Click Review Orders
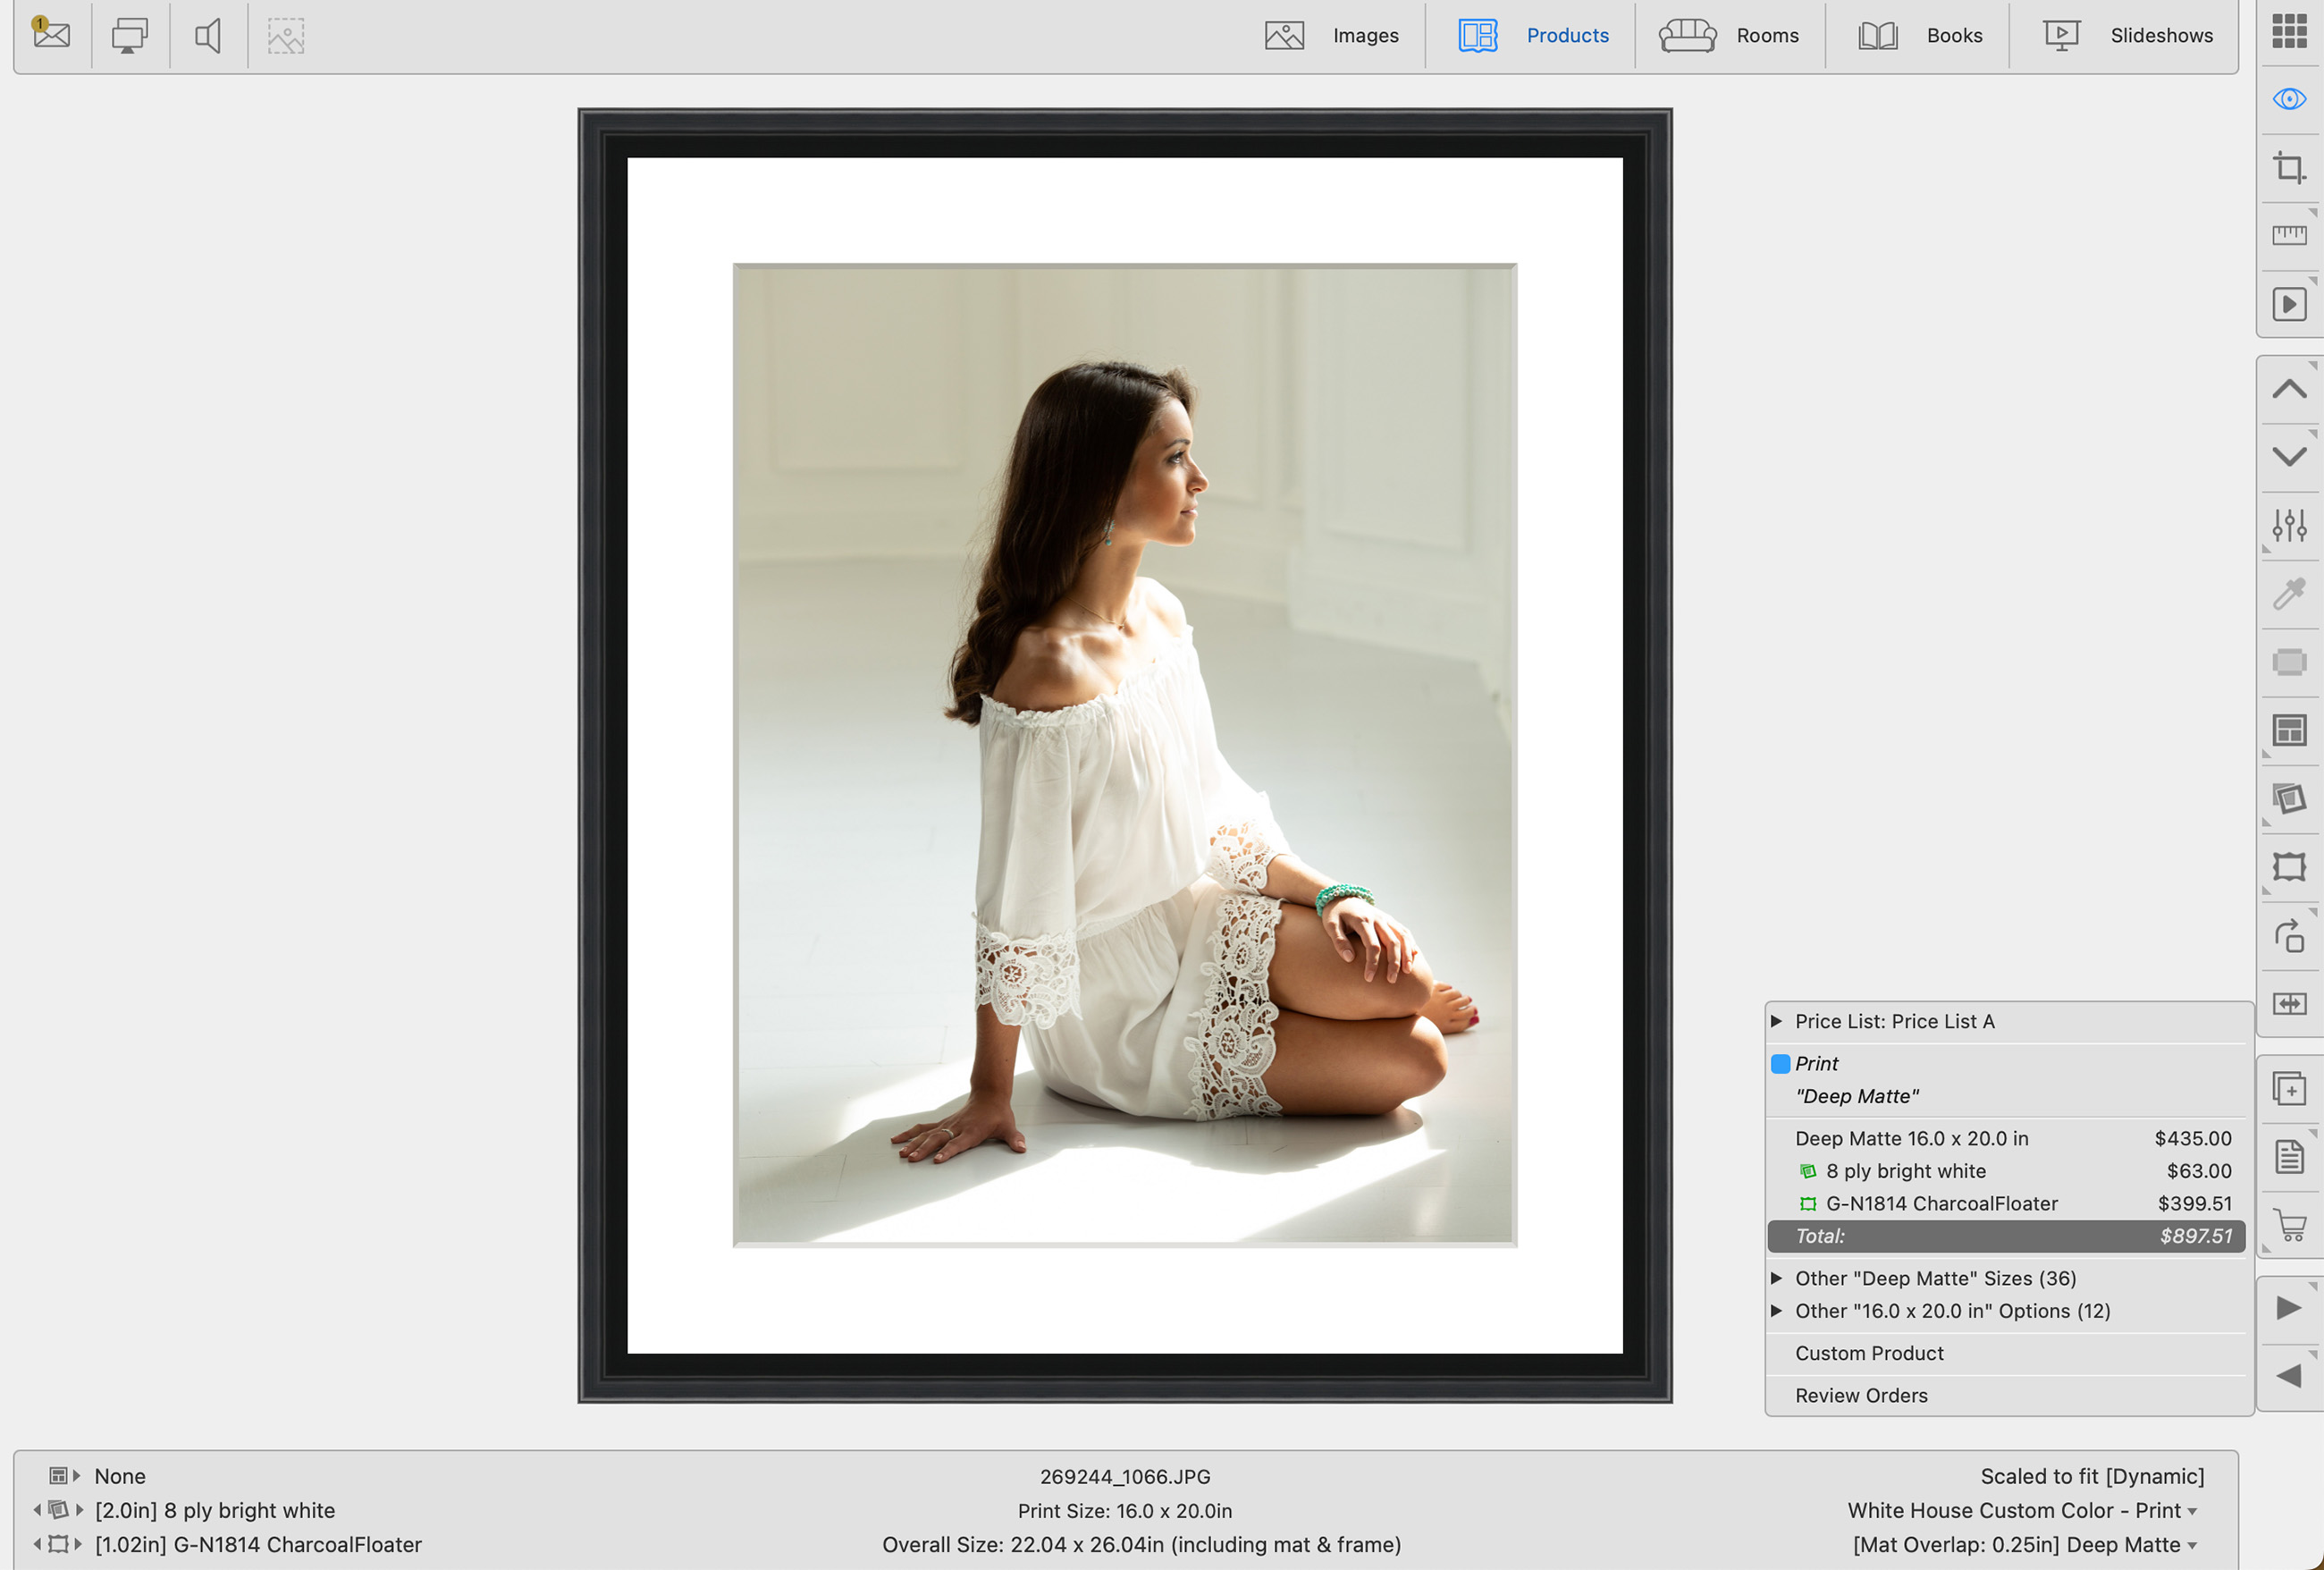The image size is (2324, 1570). (x=1860, y=1395)
